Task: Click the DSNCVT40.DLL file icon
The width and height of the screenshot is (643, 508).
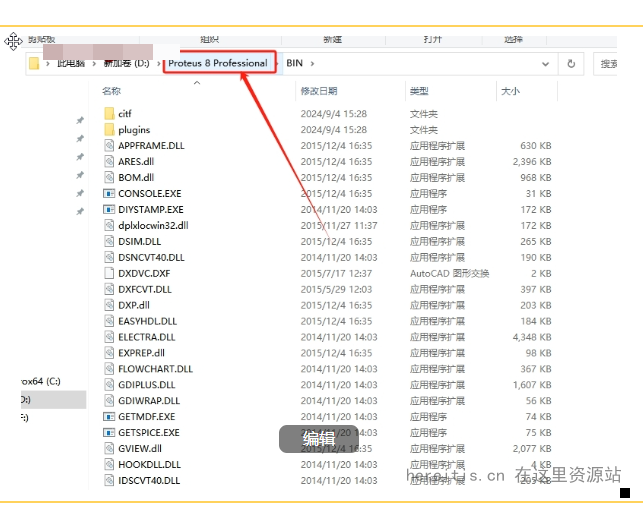Action: [109, 257]
